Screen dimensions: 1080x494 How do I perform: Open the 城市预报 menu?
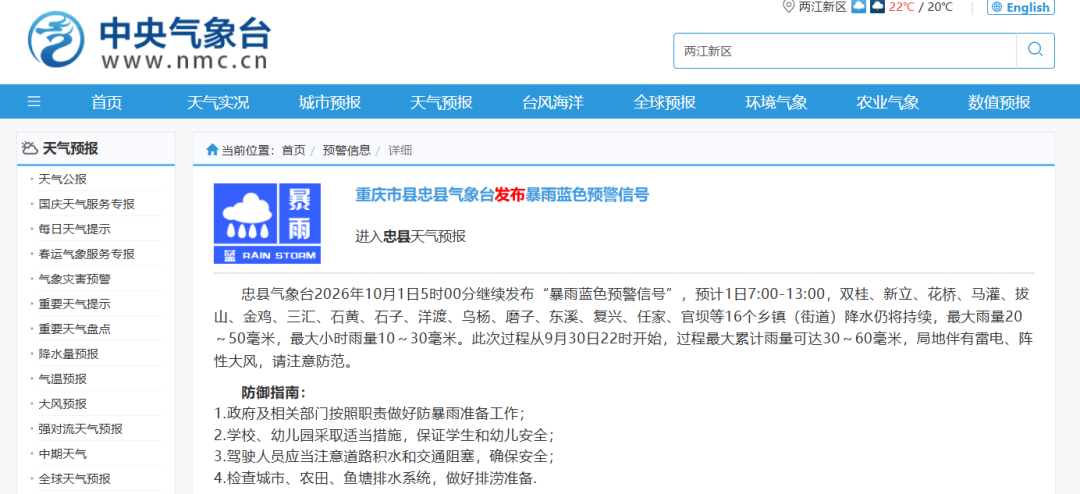[x=330, y=102]
